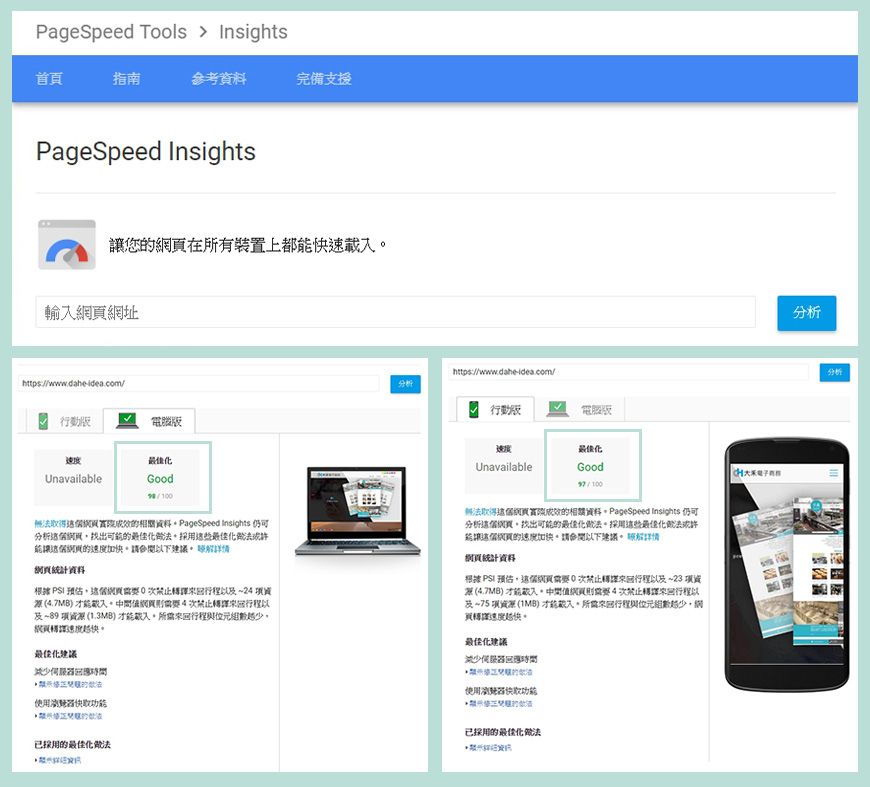Viewport: 870px width, 787px height.
Task: Click the laptop icon on the desktop result's 電腦版 tab
Action: coord(127,421)
